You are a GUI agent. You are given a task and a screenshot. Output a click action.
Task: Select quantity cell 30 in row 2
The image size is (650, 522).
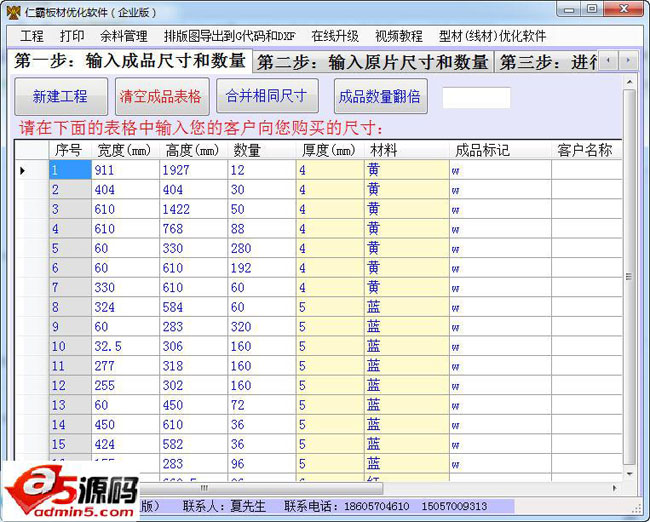click(262, 189)
